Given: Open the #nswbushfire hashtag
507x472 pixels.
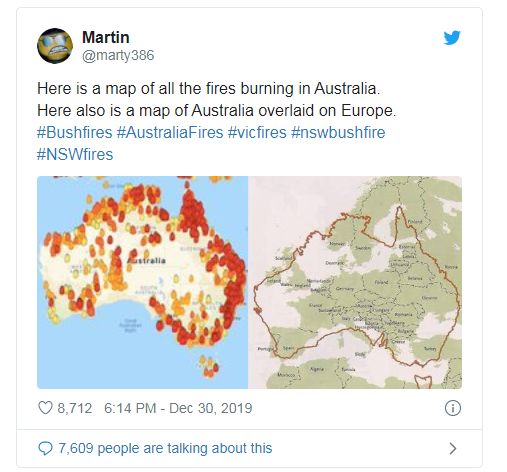Looking at the screenshot, I should tap(338, 132).
